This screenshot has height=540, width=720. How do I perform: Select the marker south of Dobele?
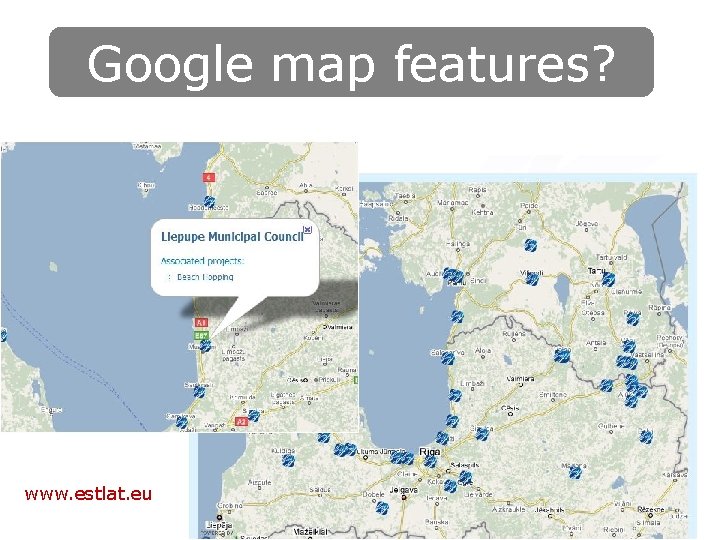(382, 508)
